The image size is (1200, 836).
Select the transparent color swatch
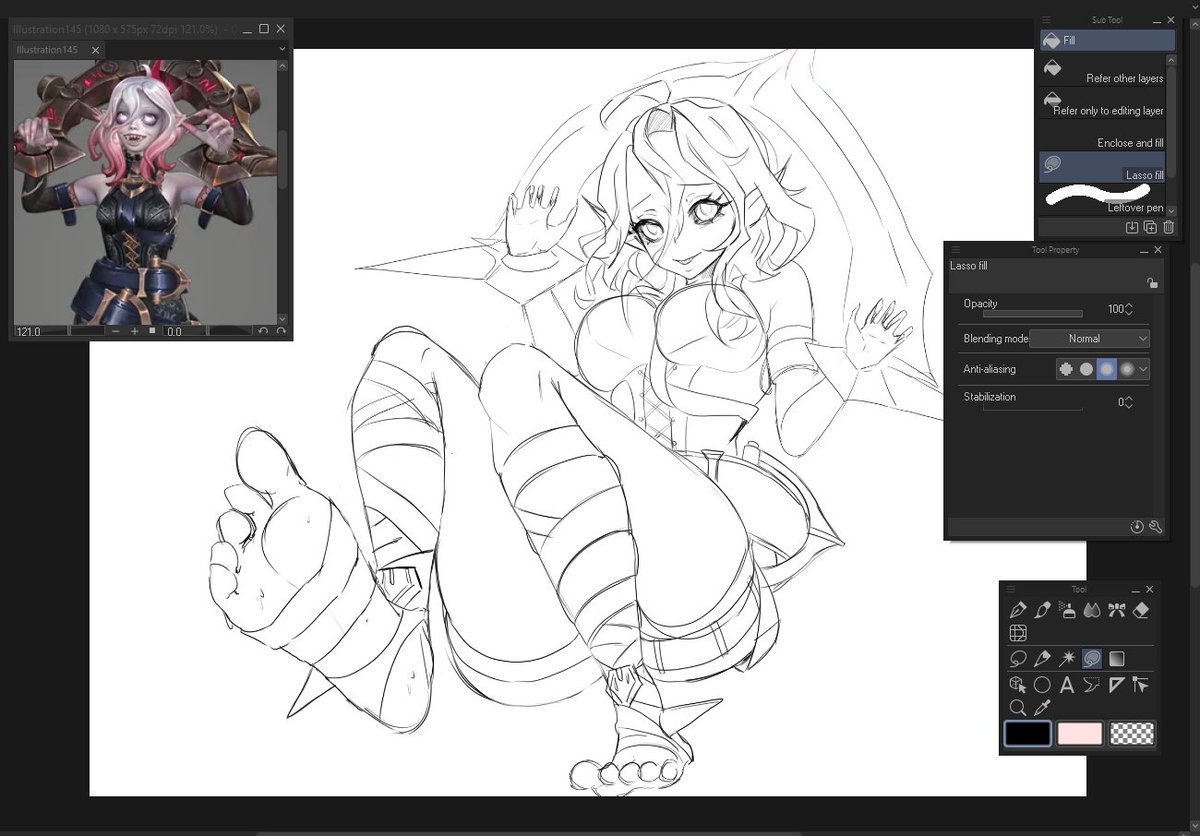(x=1132, y=733)
